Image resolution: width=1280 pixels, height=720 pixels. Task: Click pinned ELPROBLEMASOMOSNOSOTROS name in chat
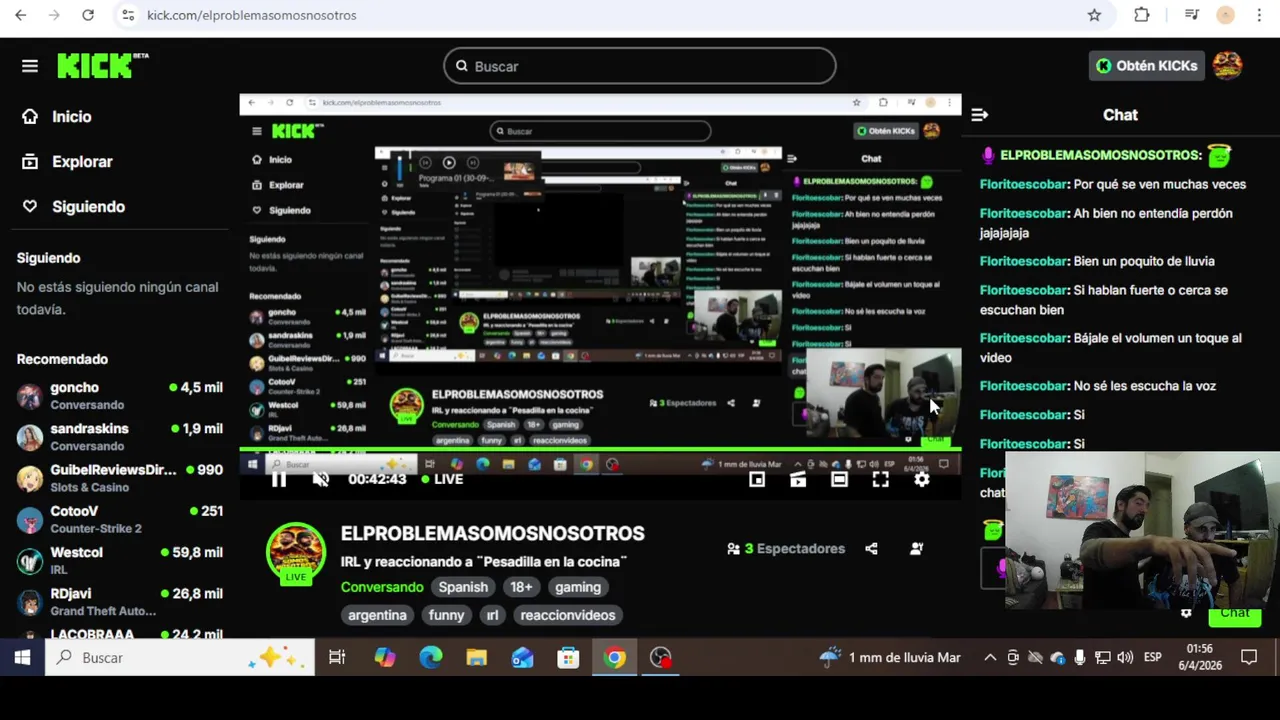(x=1100, y=155)
